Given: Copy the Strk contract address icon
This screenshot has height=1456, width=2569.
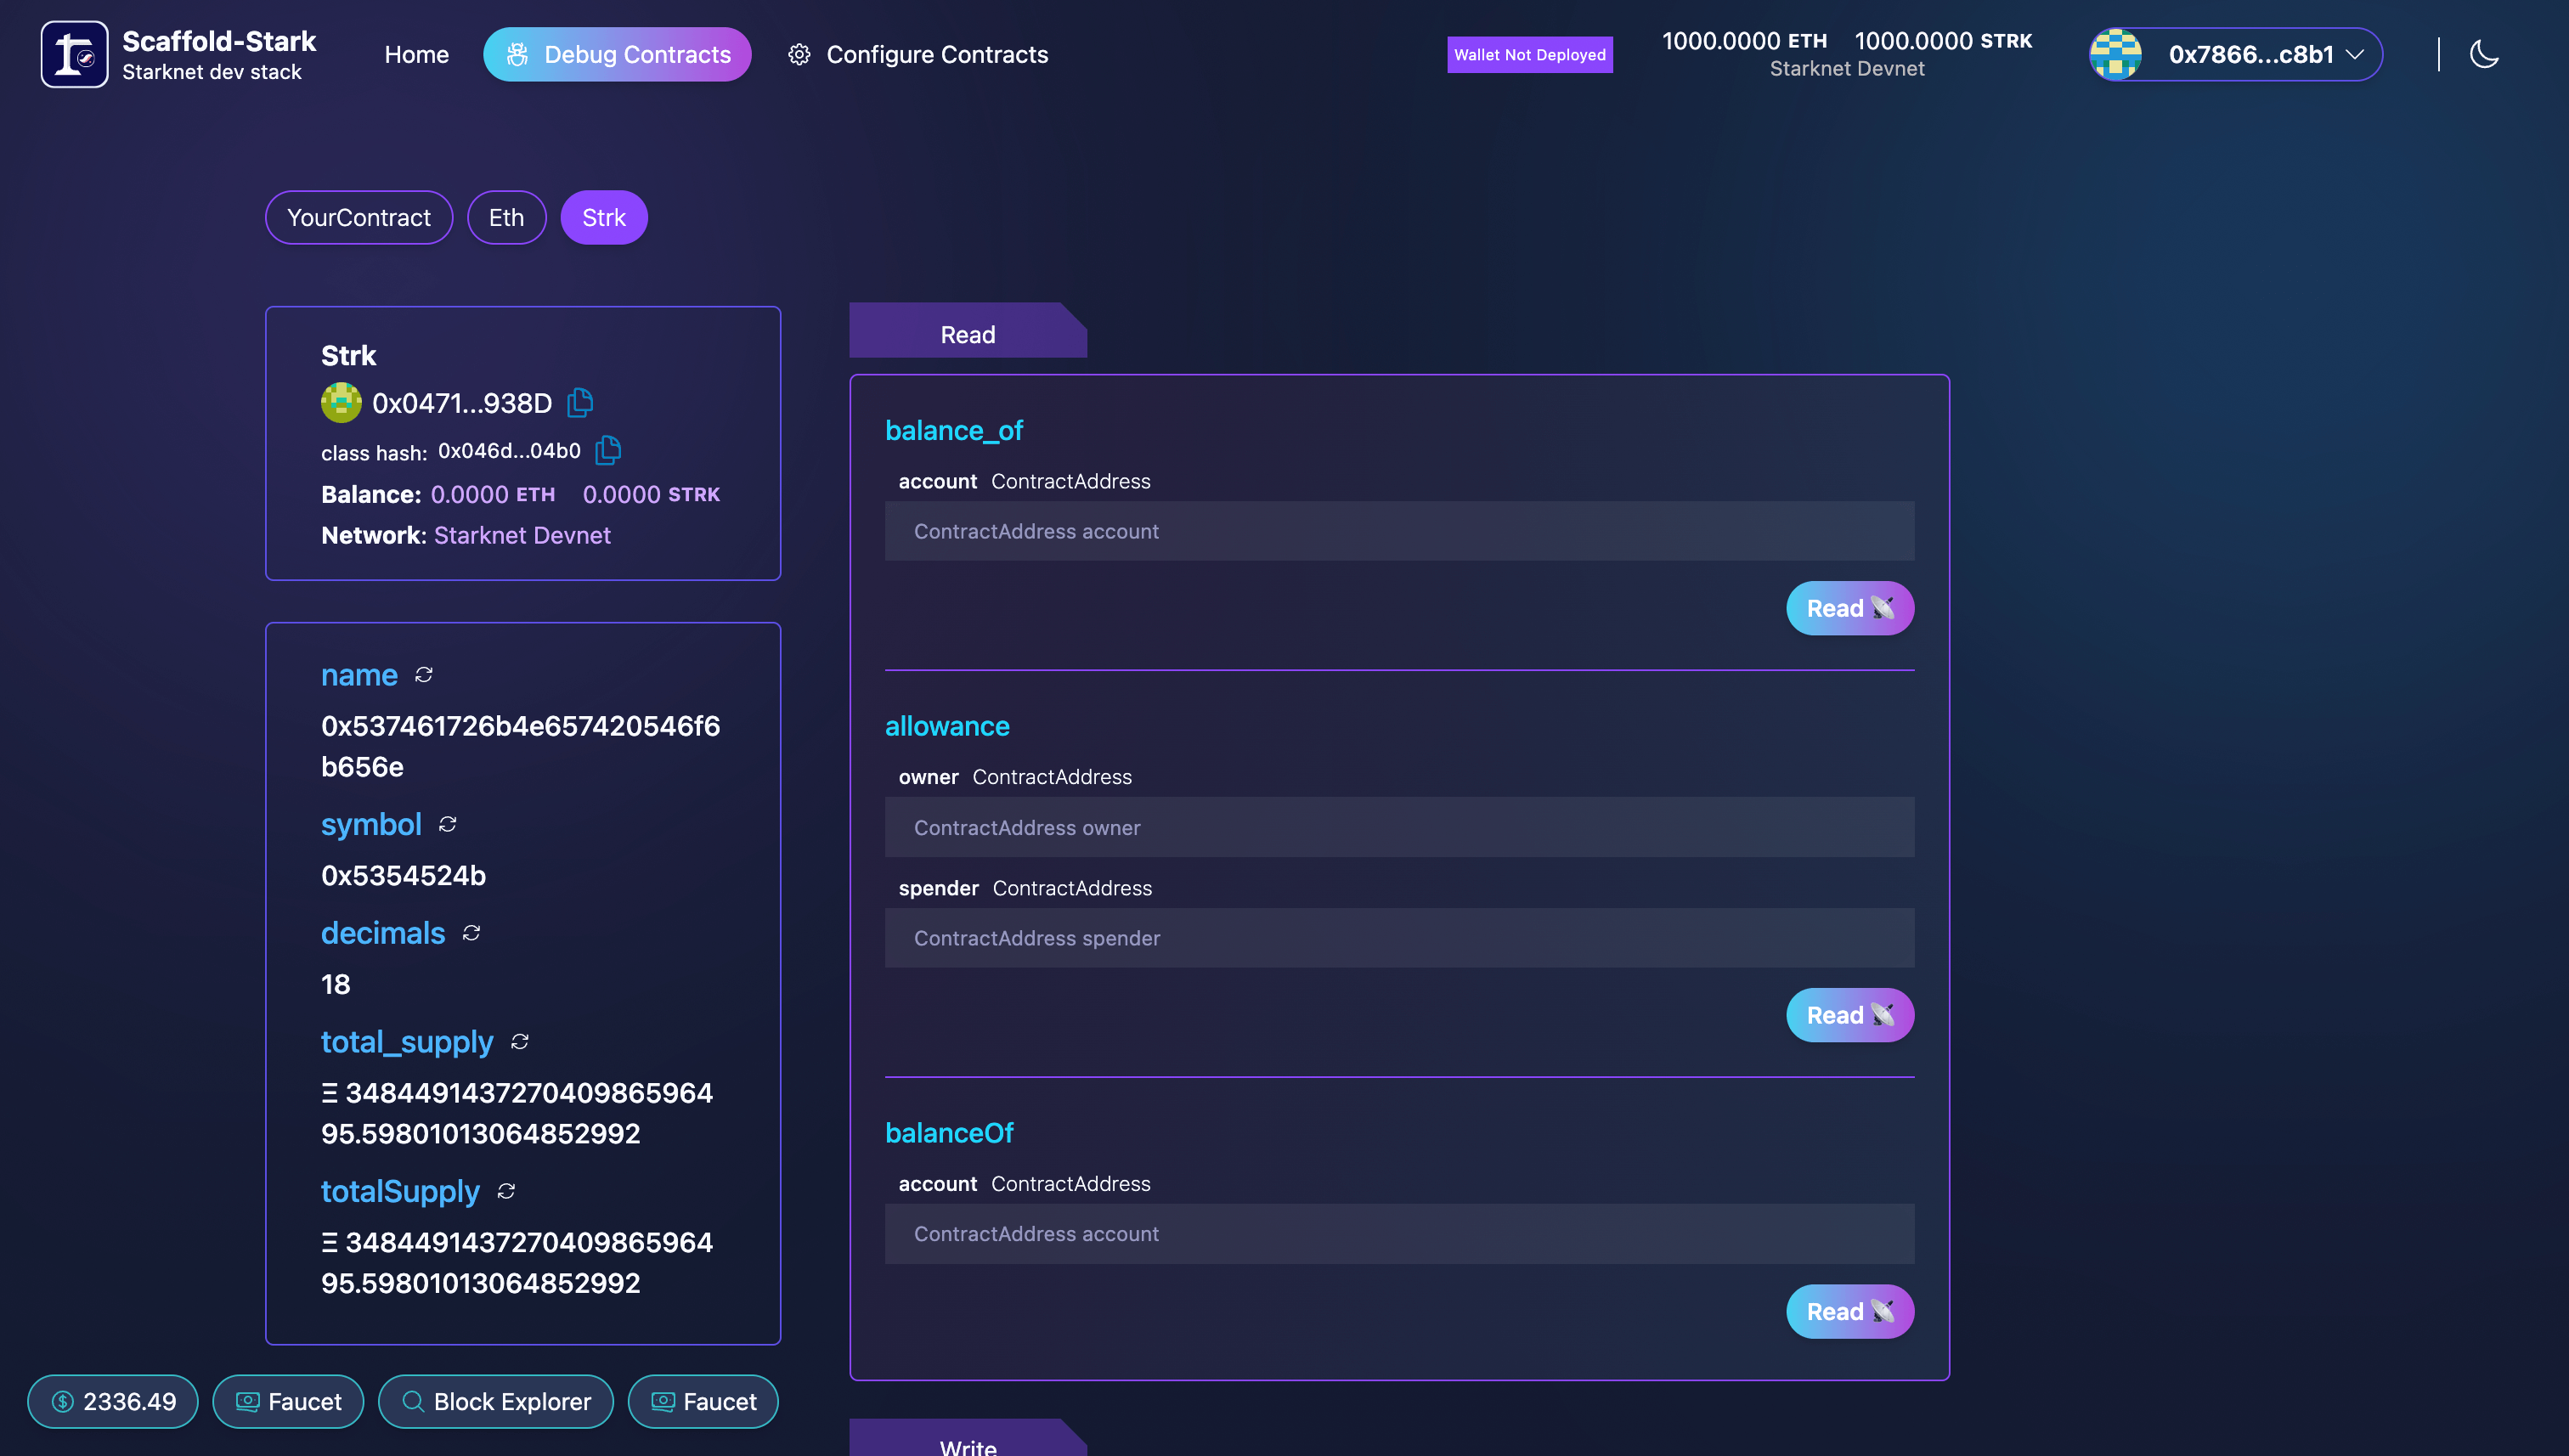Looking at the screenshot, I should point(580,403).
